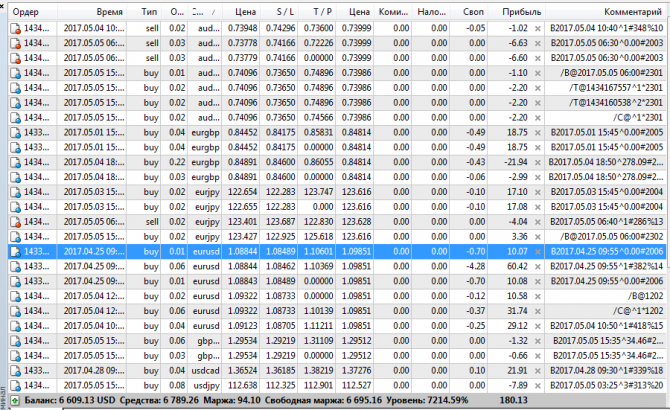Close the order with profit -1.02

(x=538, y=29)
